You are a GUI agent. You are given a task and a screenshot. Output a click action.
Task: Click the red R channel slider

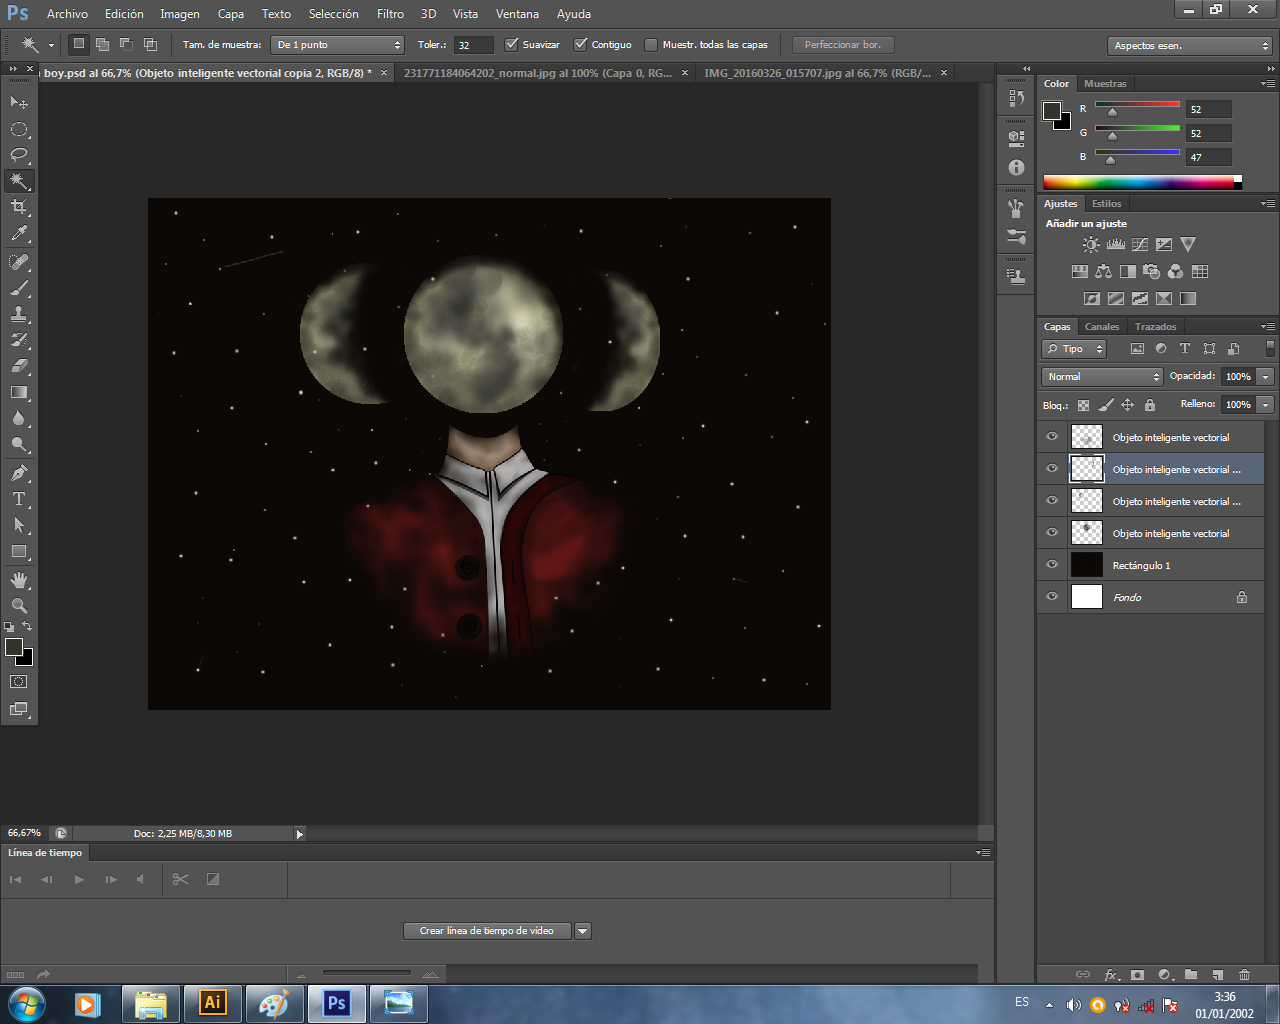pos(1138,104)
